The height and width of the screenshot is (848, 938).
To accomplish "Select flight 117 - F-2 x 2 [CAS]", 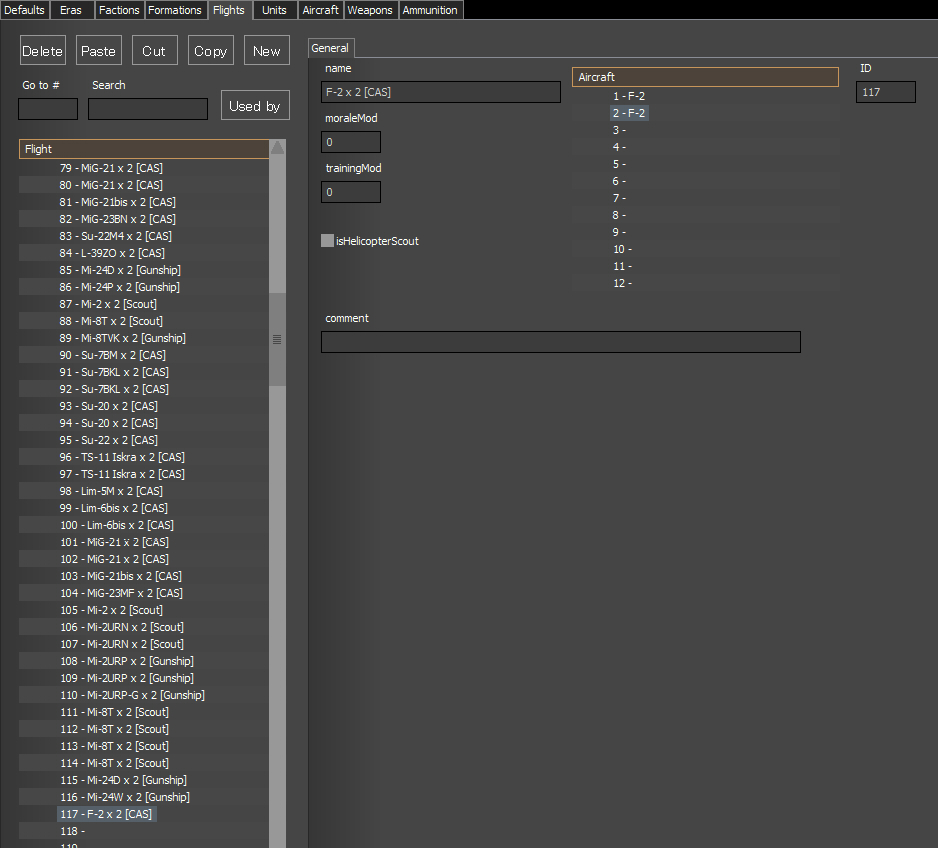I will pyautogui.click(x=106, y=814).
